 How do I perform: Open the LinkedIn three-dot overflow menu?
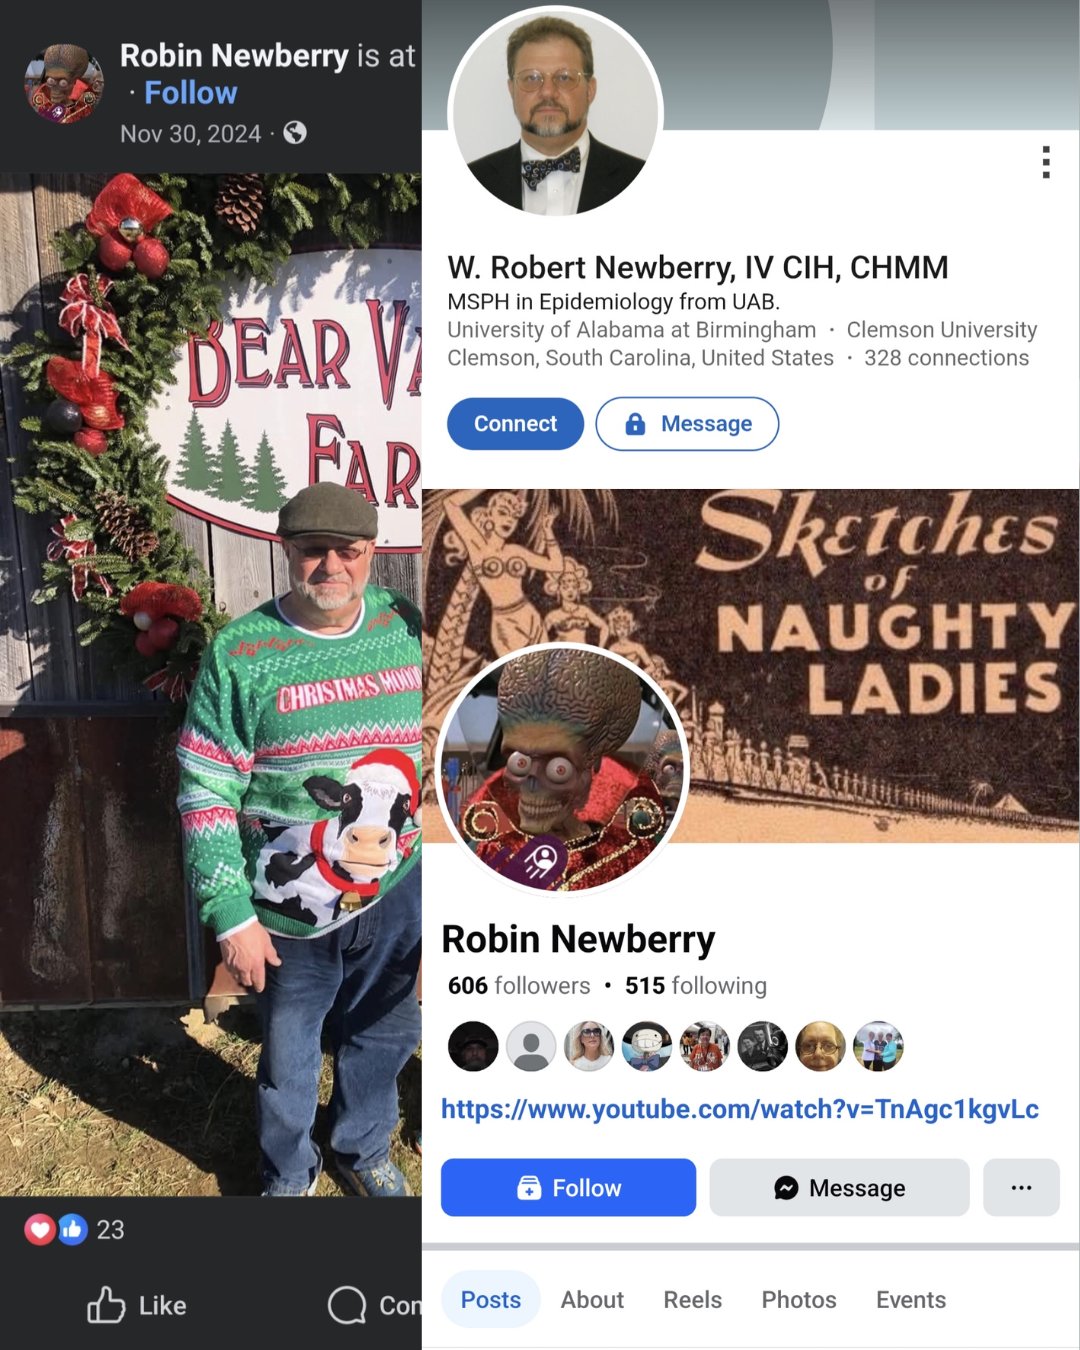point(1046,162)
